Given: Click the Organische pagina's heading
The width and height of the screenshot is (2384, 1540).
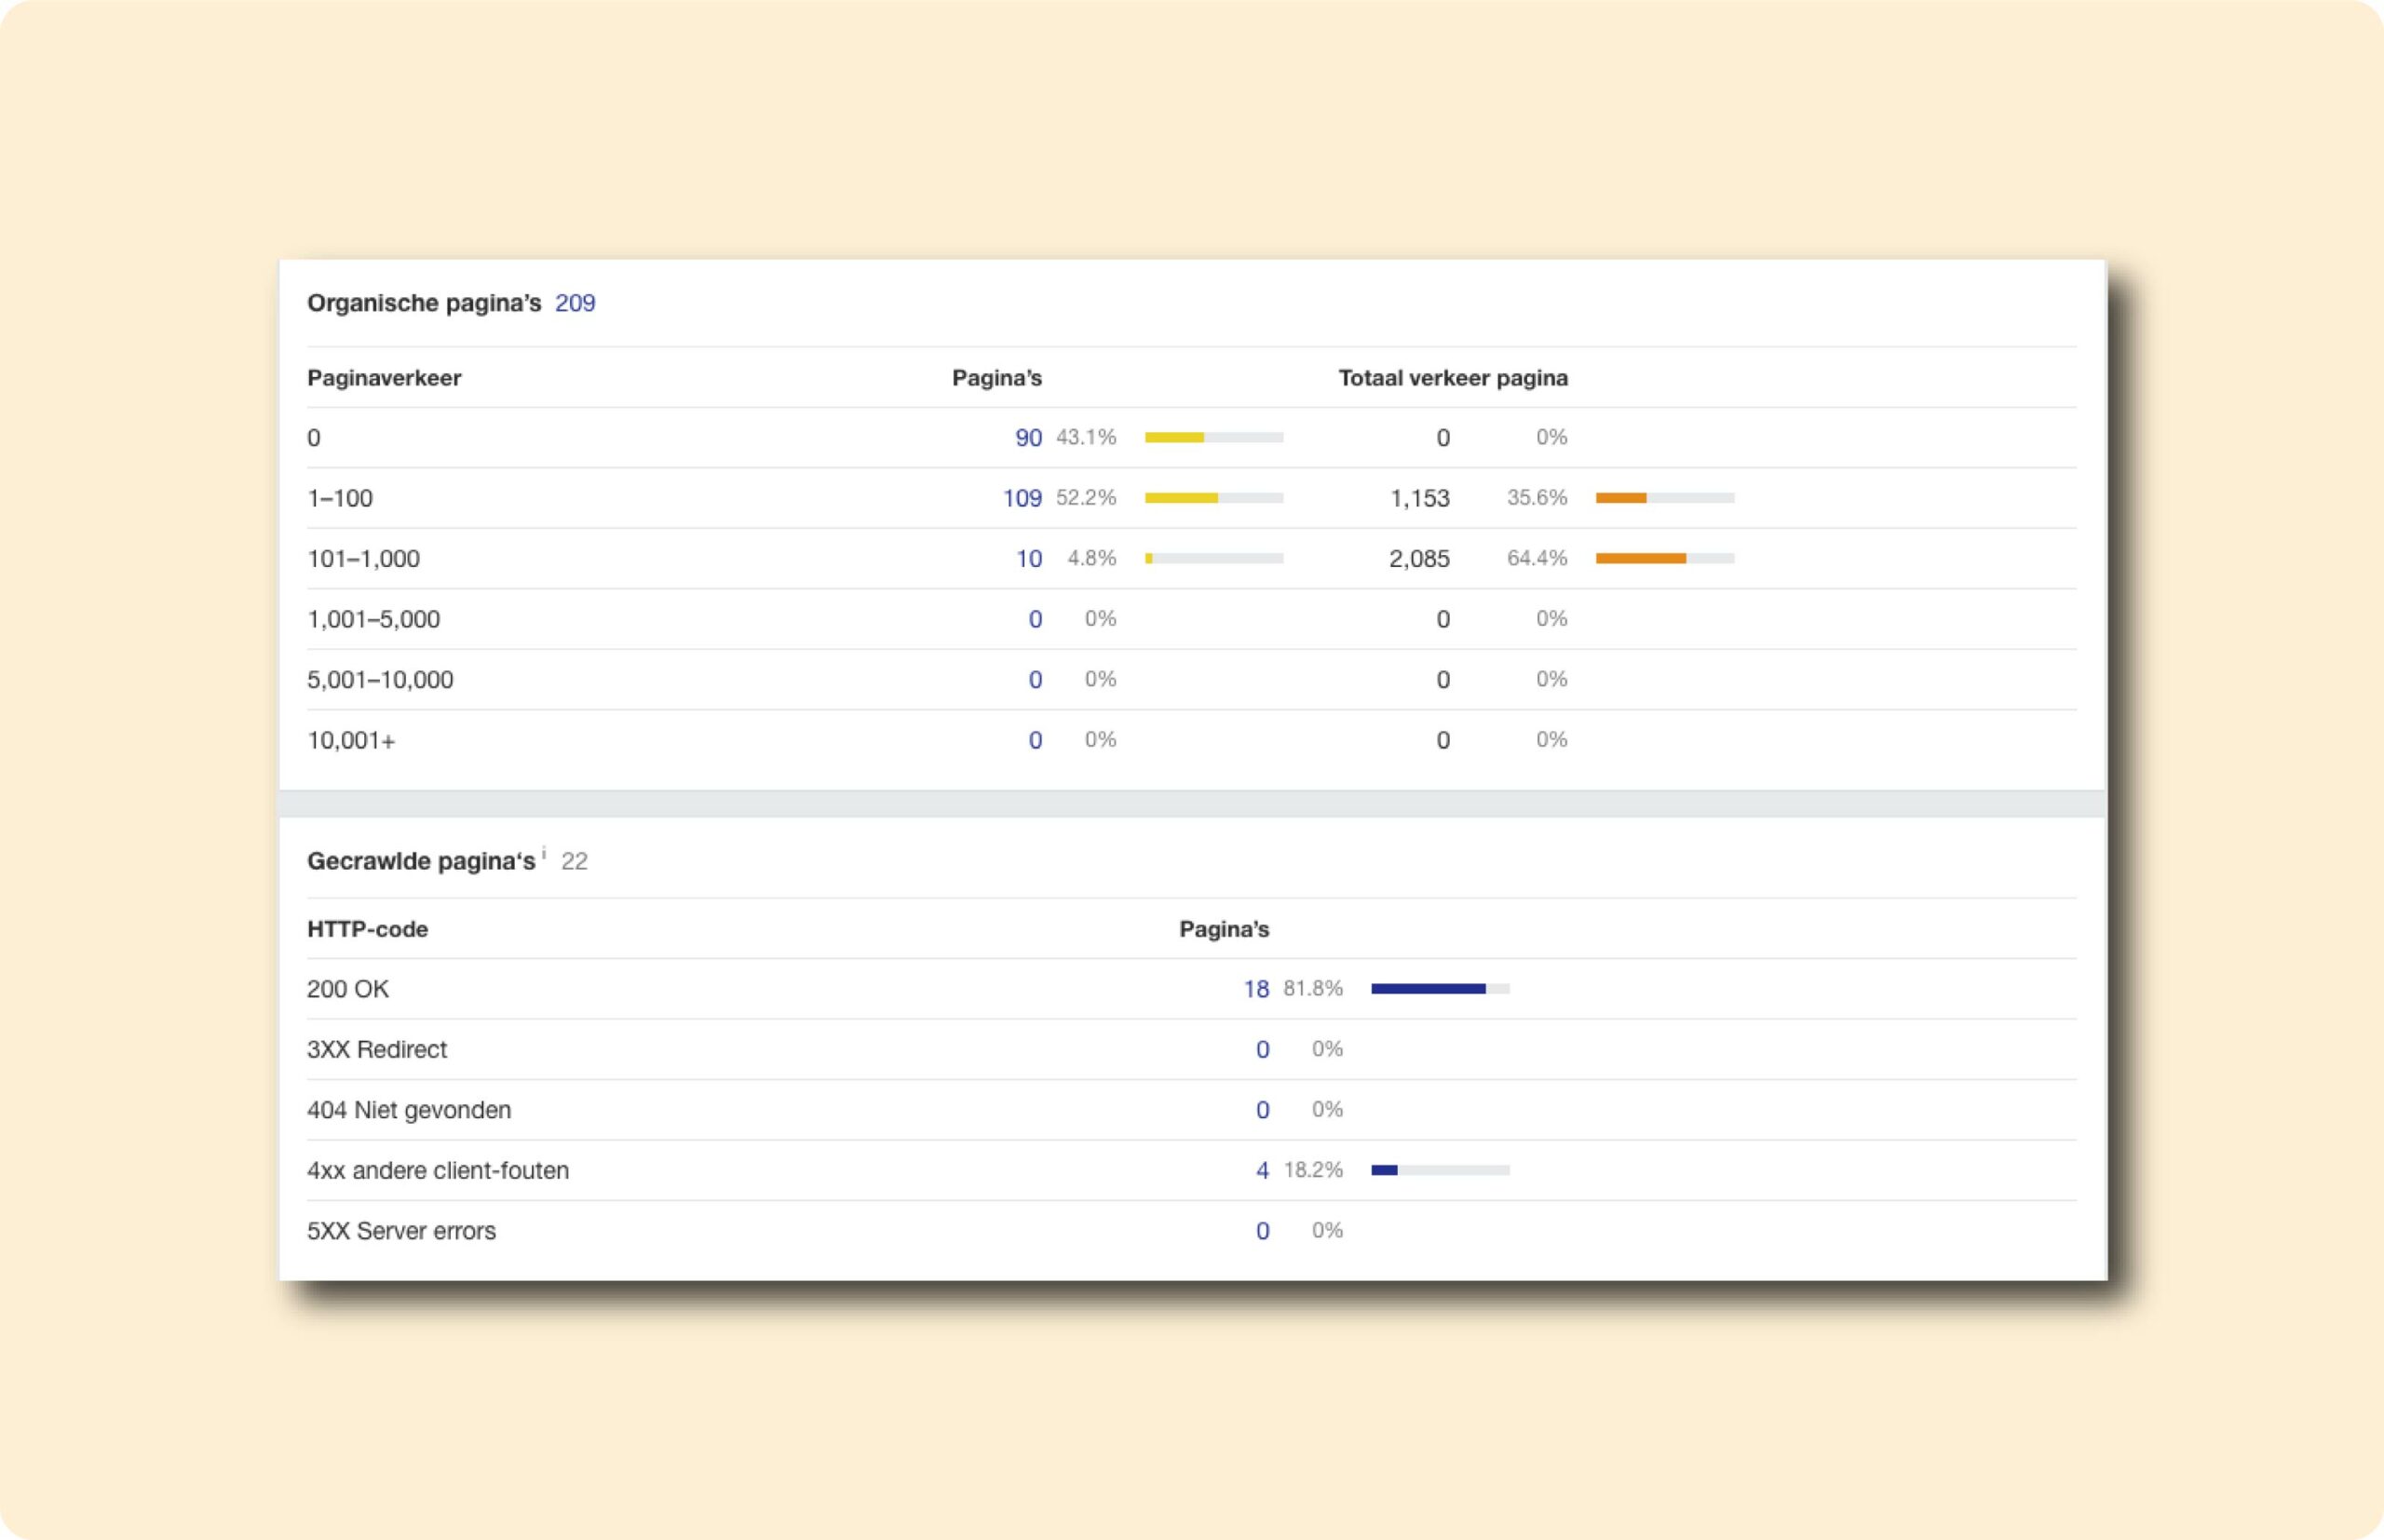Looking at the screenshot, I should click(424, 303).
